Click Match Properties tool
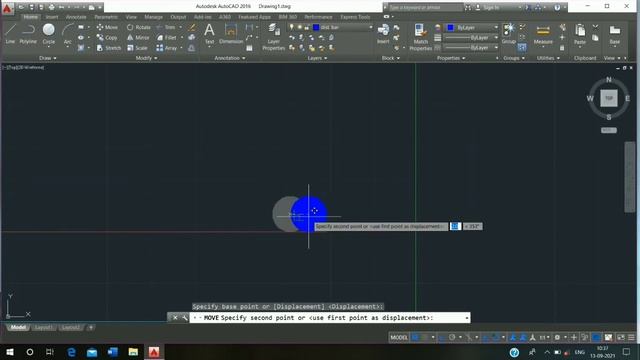This screenshot has height=360, width=640. [420, 37]
